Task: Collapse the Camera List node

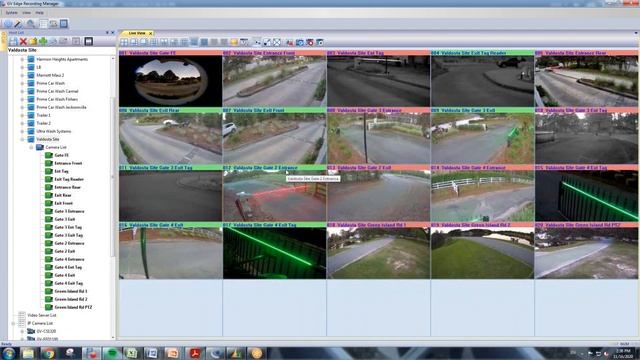Action: [31, 147]
